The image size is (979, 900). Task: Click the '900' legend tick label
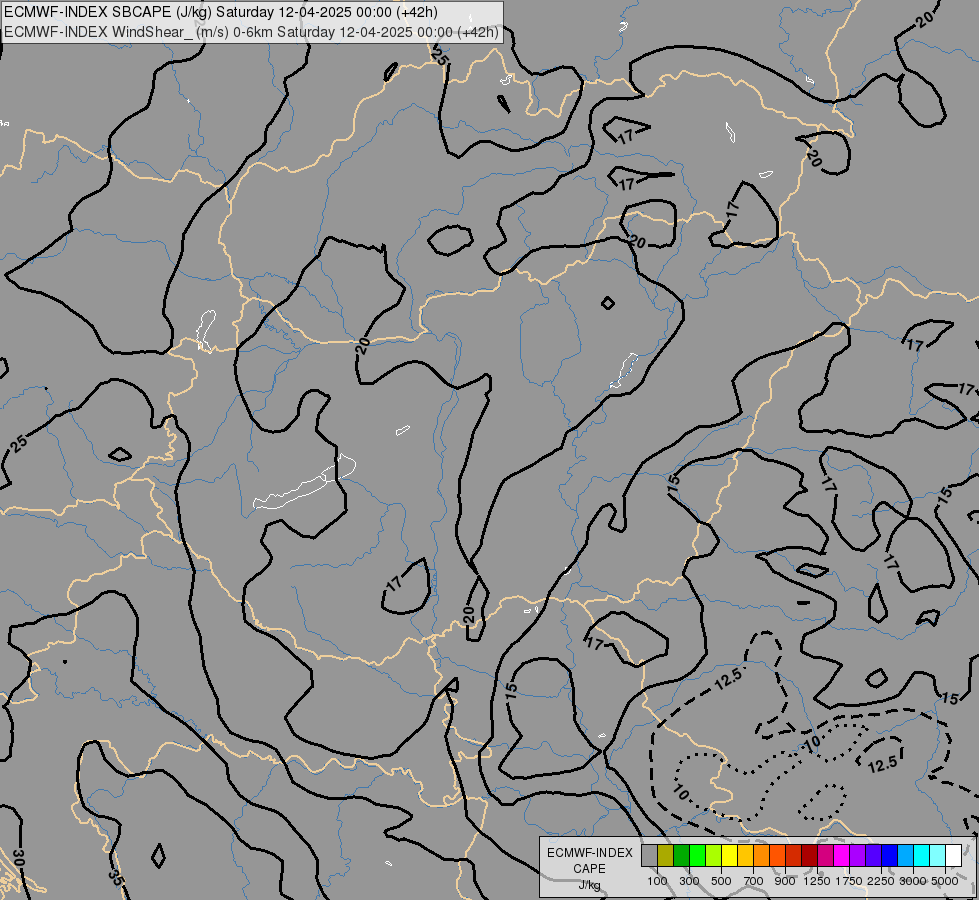[785, 881]
